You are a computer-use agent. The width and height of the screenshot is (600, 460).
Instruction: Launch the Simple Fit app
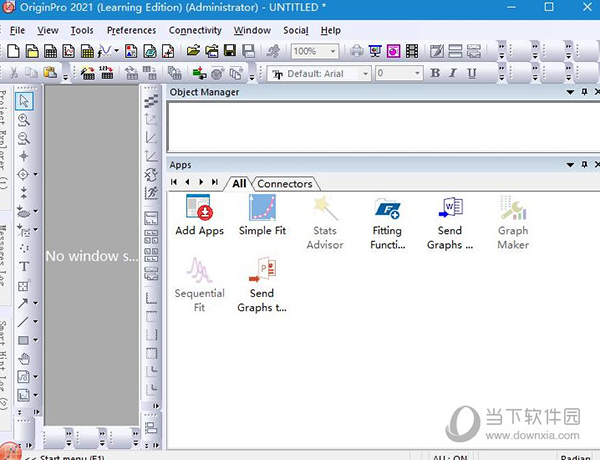click(x=262, y=215)
